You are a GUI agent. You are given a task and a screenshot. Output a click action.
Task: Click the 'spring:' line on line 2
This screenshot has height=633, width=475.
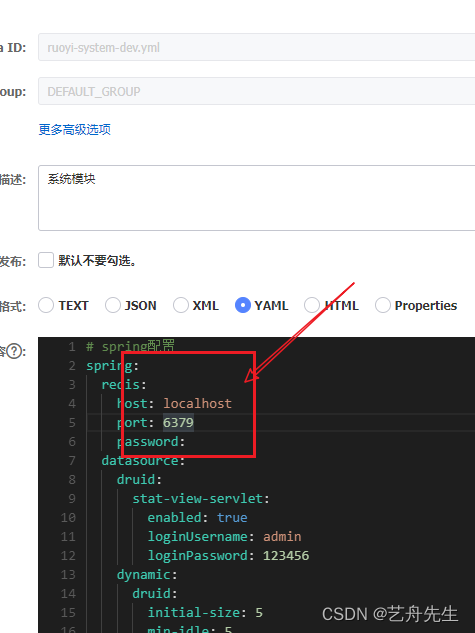pyautogui.click(x=113, y=365)
